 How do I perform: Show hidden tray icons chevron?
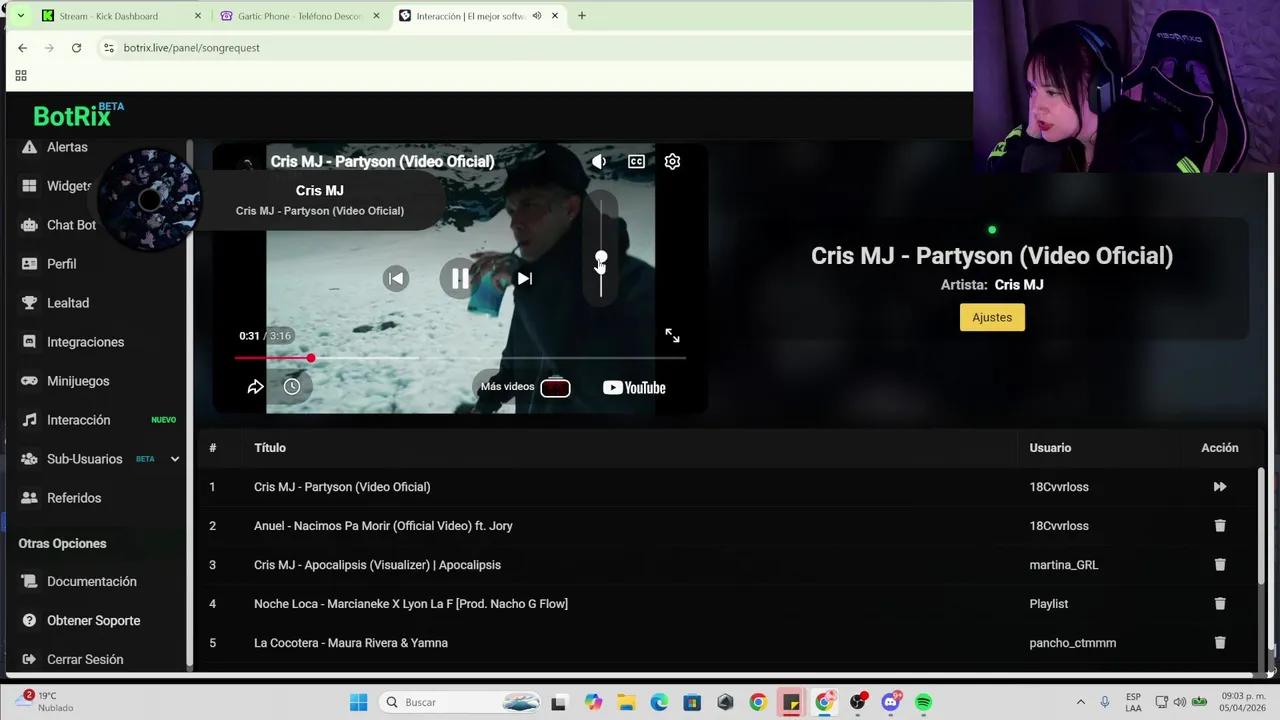(x=1080, y=702)
